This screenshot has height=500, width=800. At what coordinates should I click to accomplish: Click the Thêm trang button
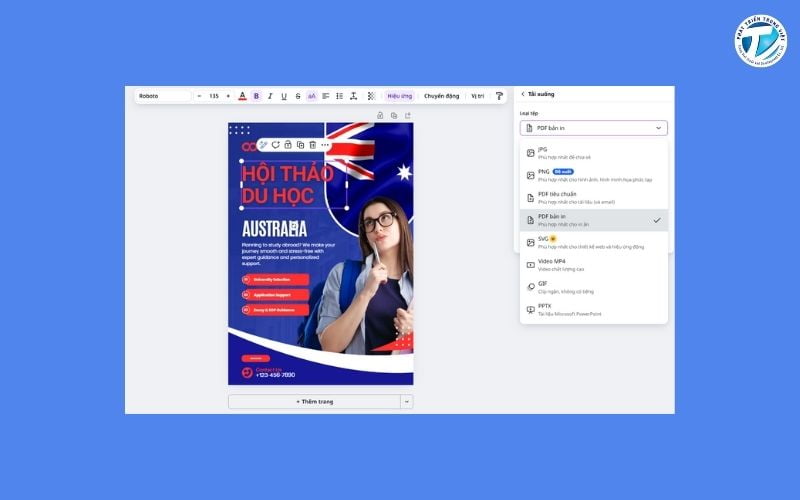click(314, 401)
